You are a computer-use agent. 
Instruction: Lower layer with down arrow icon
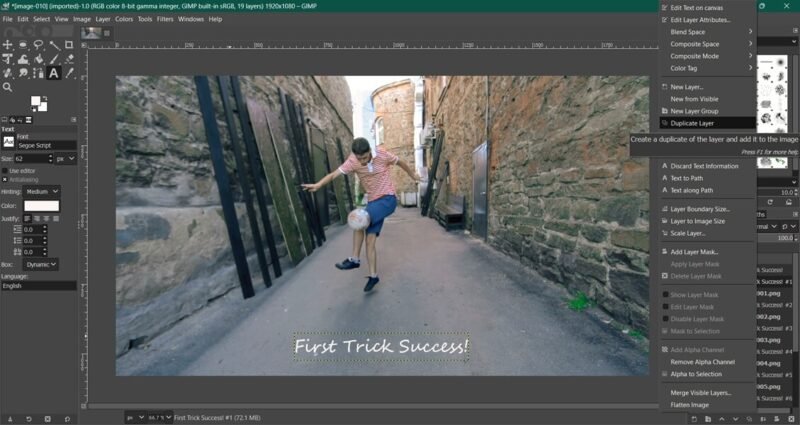735,419
